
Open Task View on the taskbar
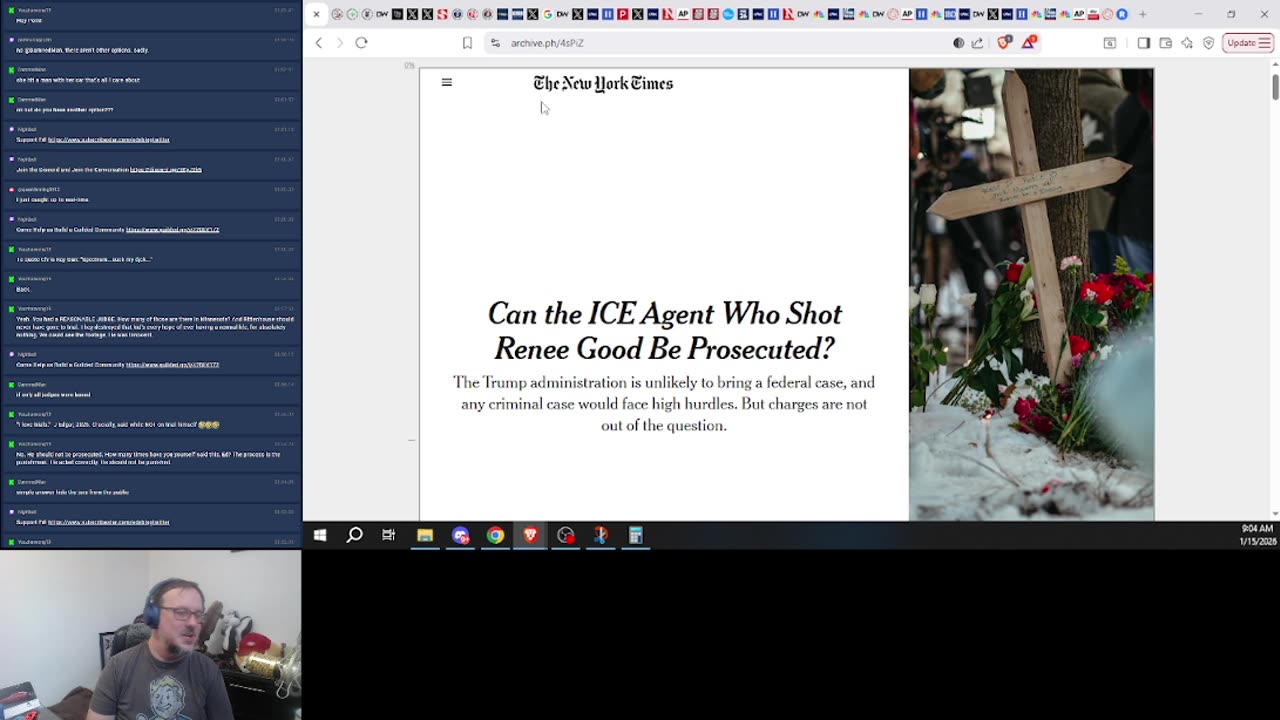click(x=389, y=536)
